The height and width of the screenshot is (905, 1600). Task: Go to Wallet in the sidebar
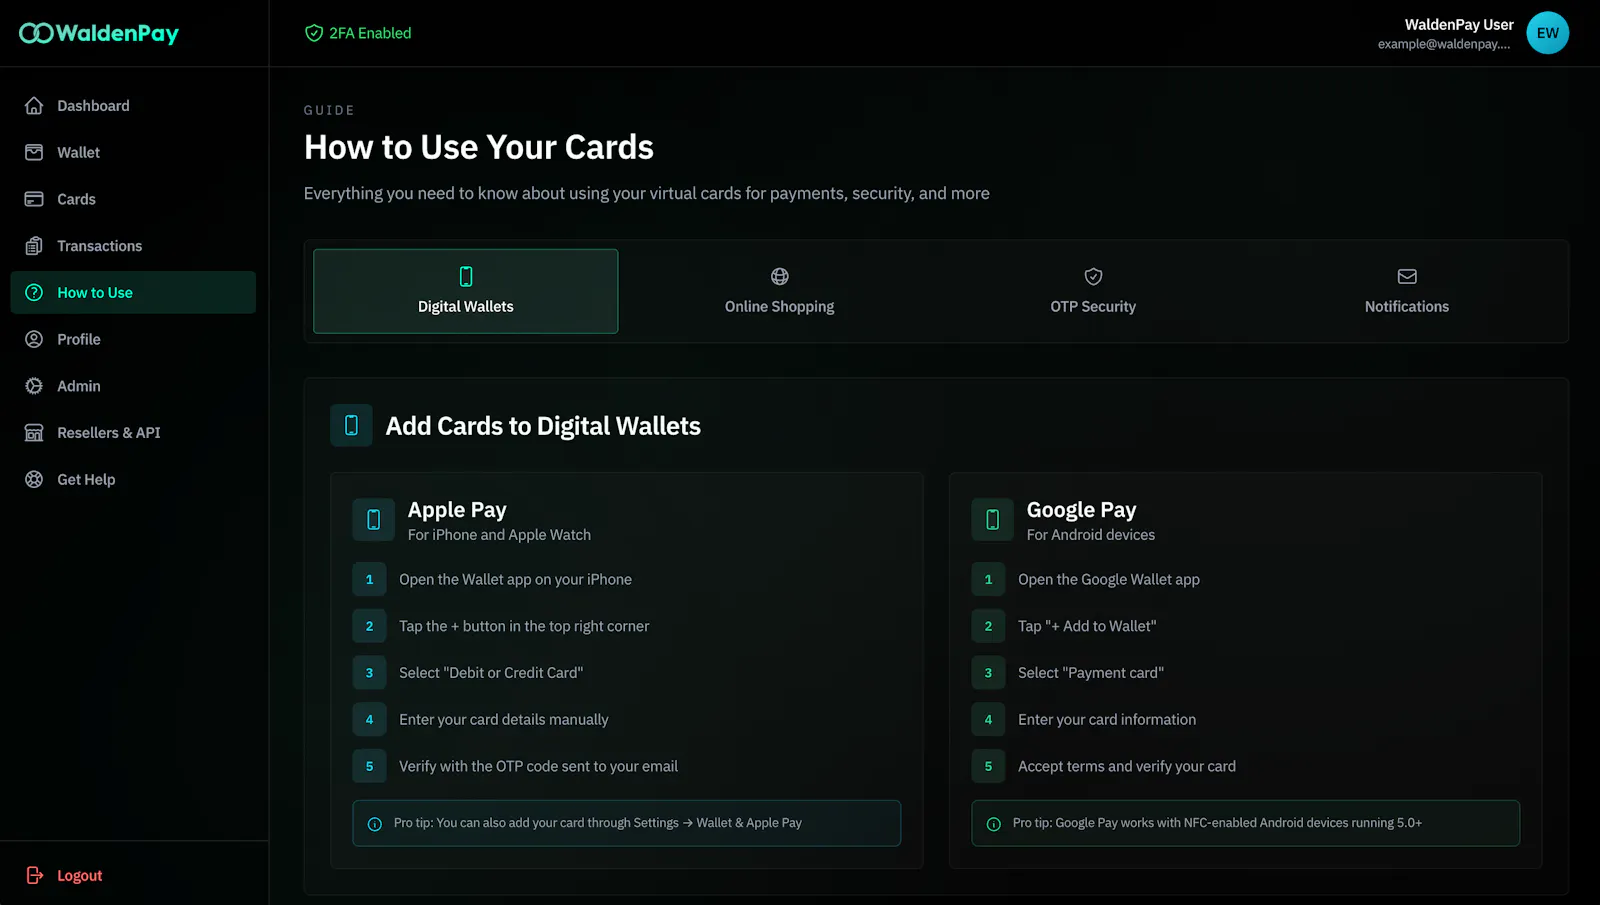(133, 152)
